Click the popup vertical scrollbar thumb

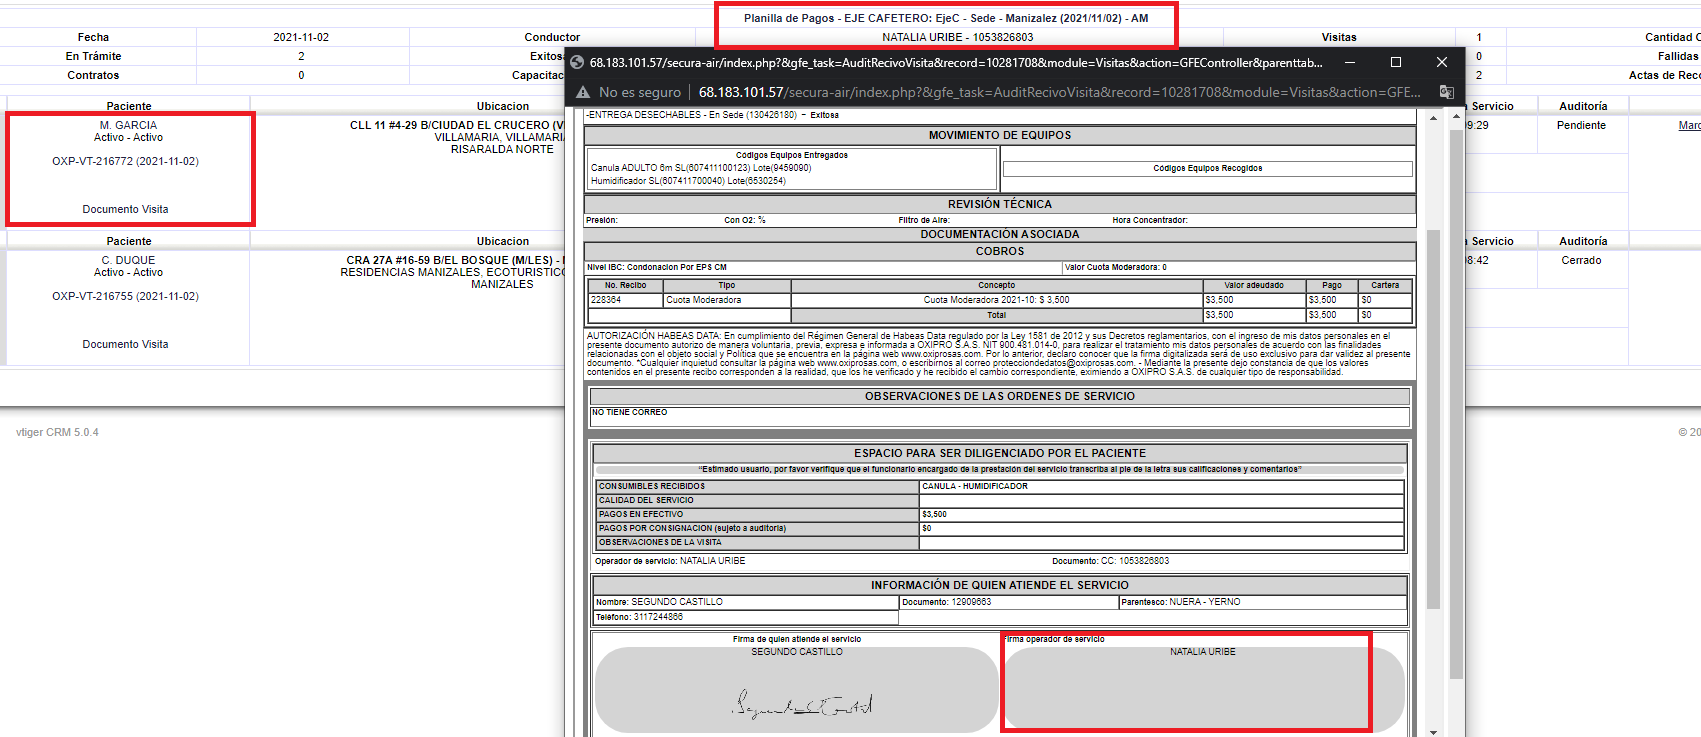1433,420
